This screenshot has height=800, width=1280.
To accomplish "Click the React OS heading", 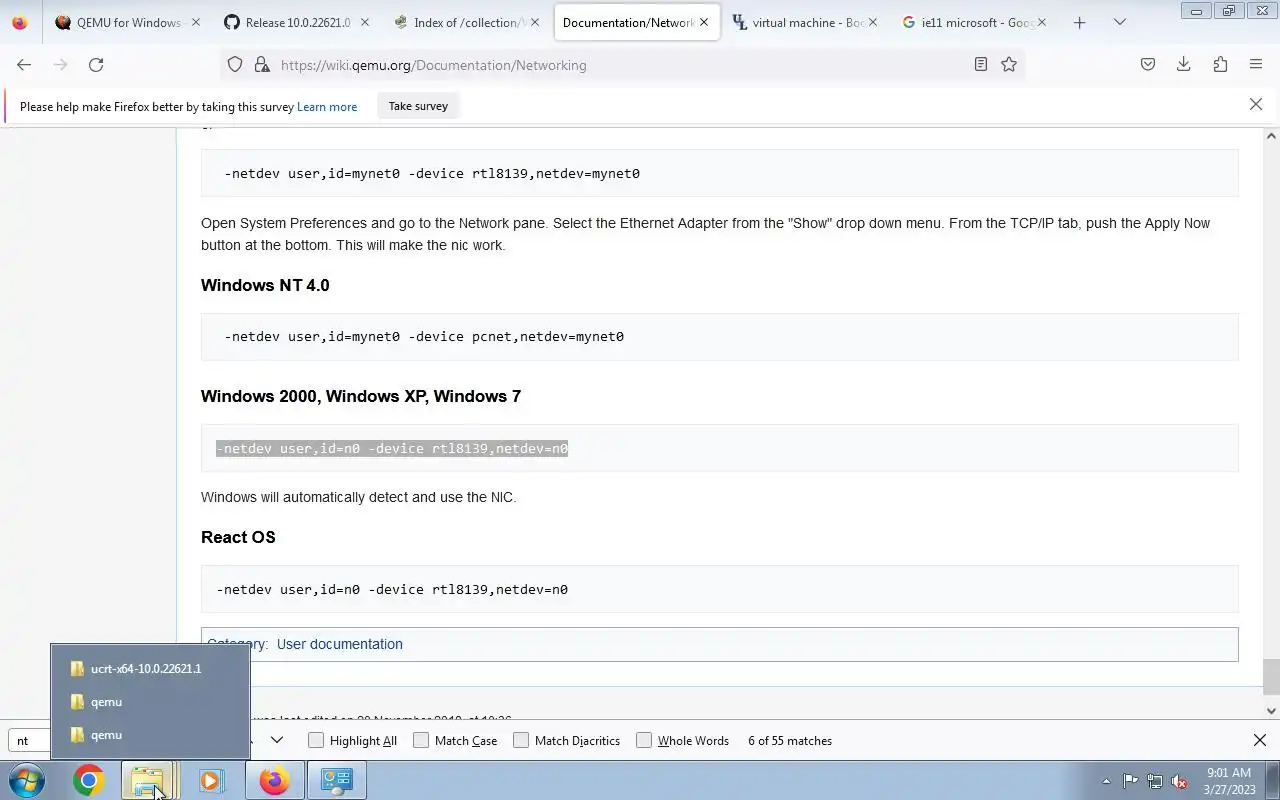I will pyautogui.click(x=238, y=537).
